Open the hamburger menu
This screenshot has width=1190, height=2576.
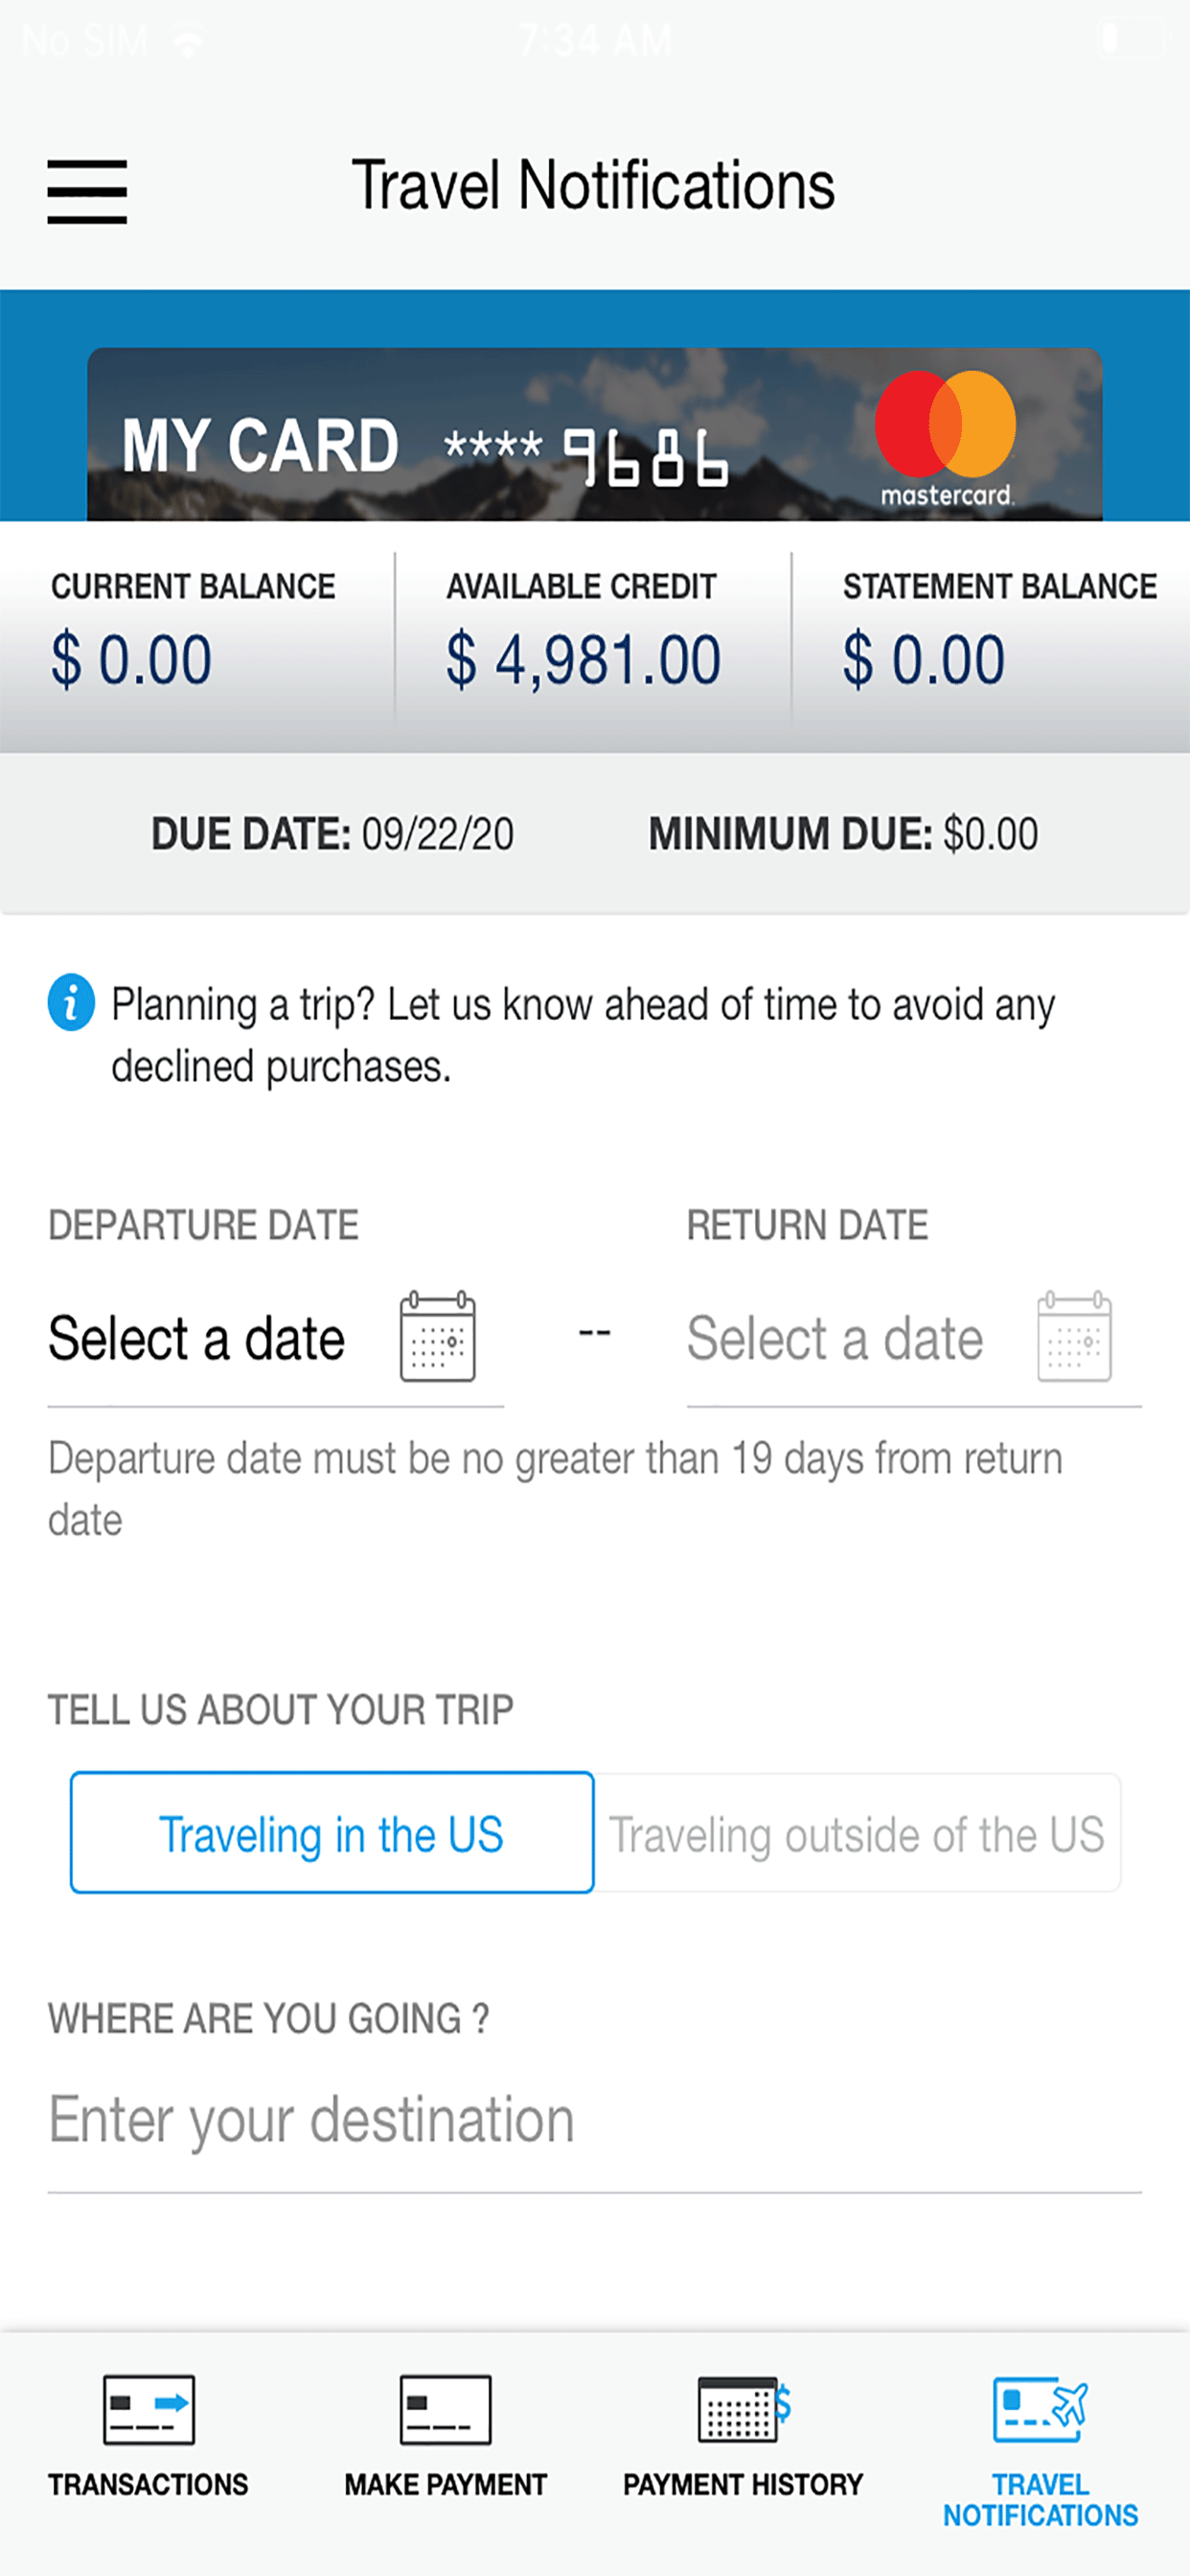87,191
